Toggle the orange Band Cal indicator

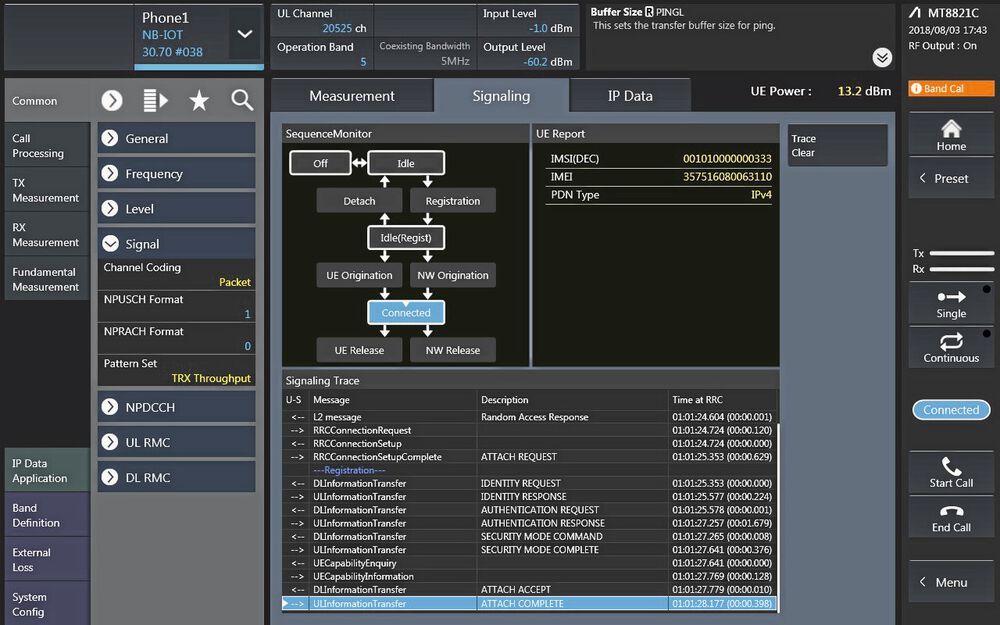tap(951, 89)
